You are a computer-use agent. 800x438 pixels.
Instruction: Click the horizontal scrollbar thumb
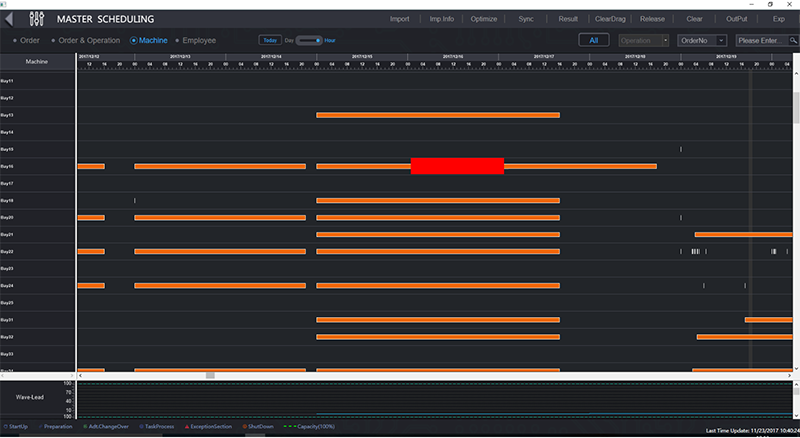[x=210, y=376]
